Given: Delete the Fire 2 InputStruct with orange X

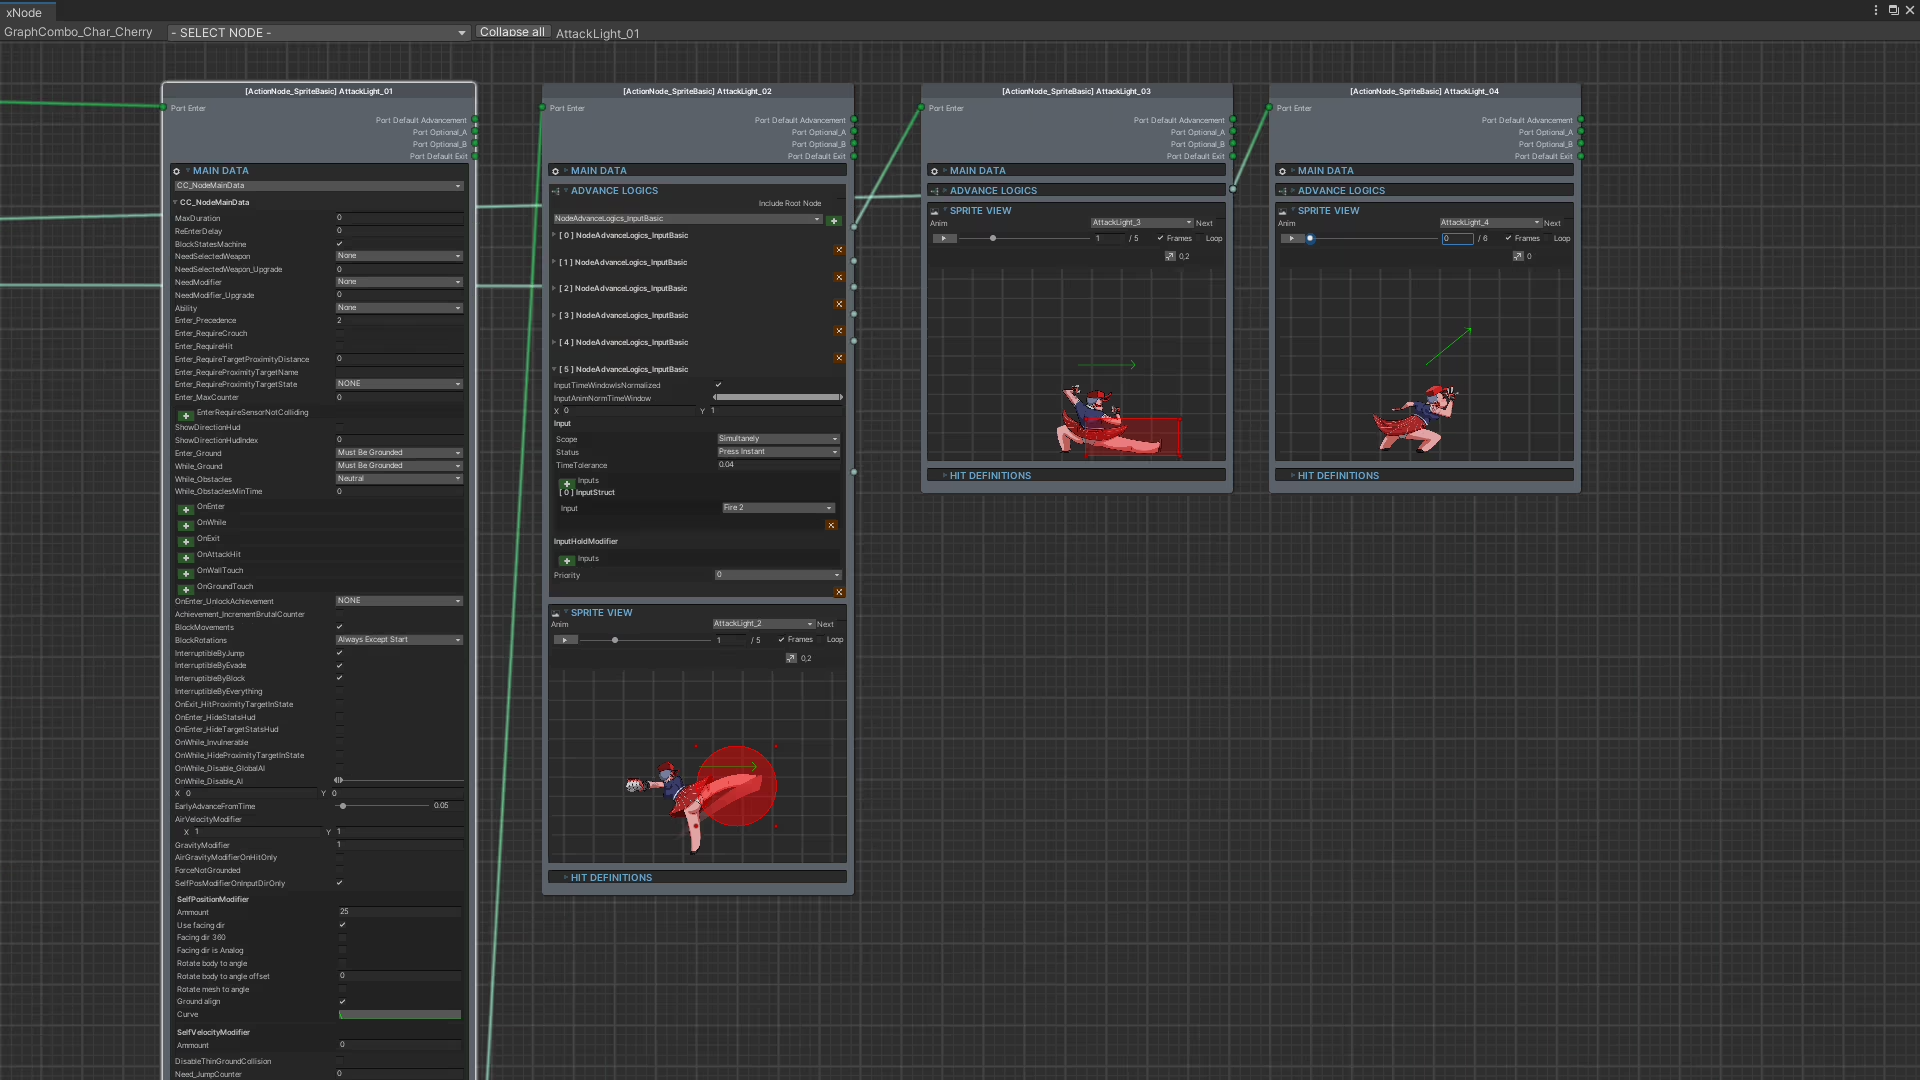Looking at the screenshot, I should [x=831, y=525].
